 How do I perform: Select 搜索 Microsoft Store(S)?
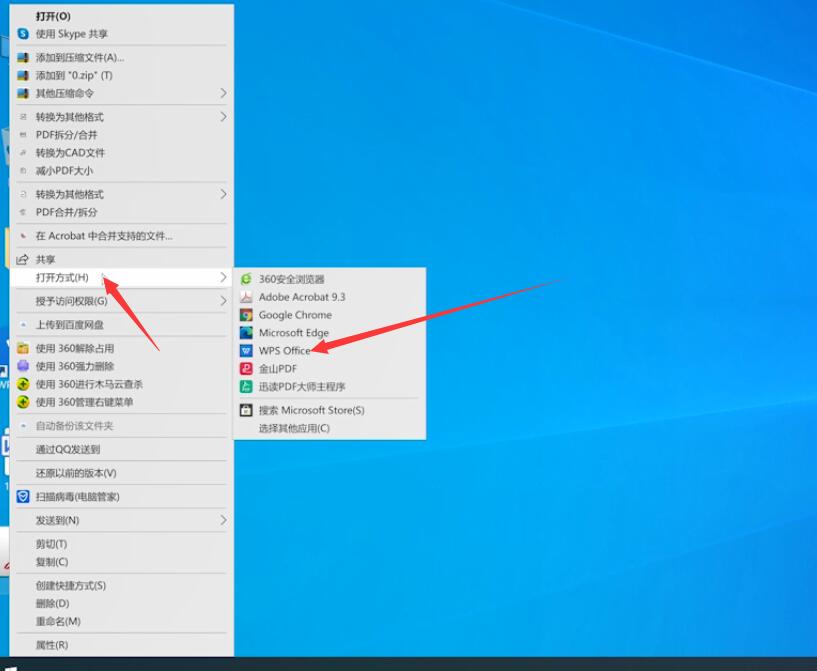329,410
